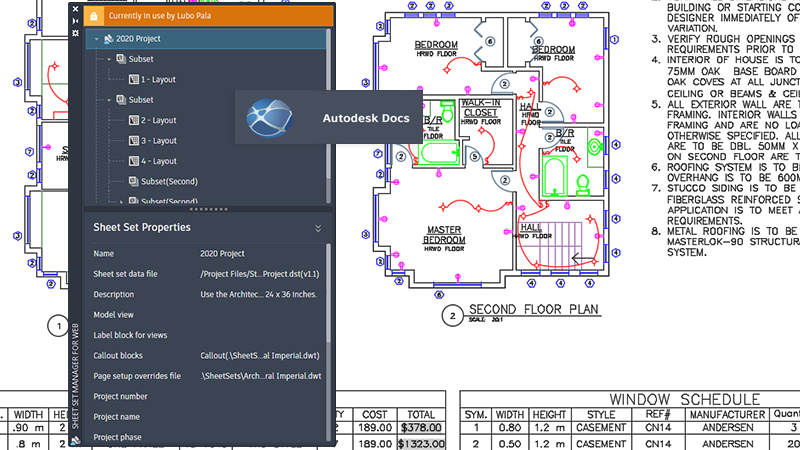Viewport: 800px width, 450px height.
Task: Select the 1 - Layout sheet
Action: 158,80
